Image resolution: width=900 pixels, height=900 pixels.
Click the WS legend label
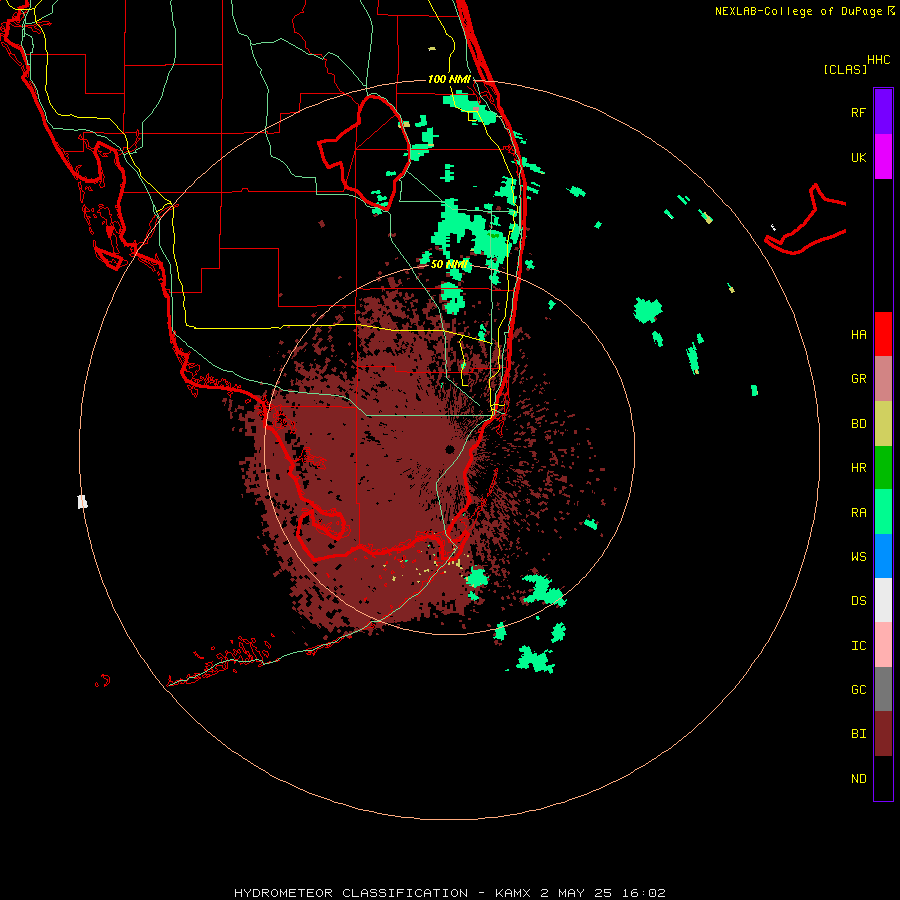[858, 557]
